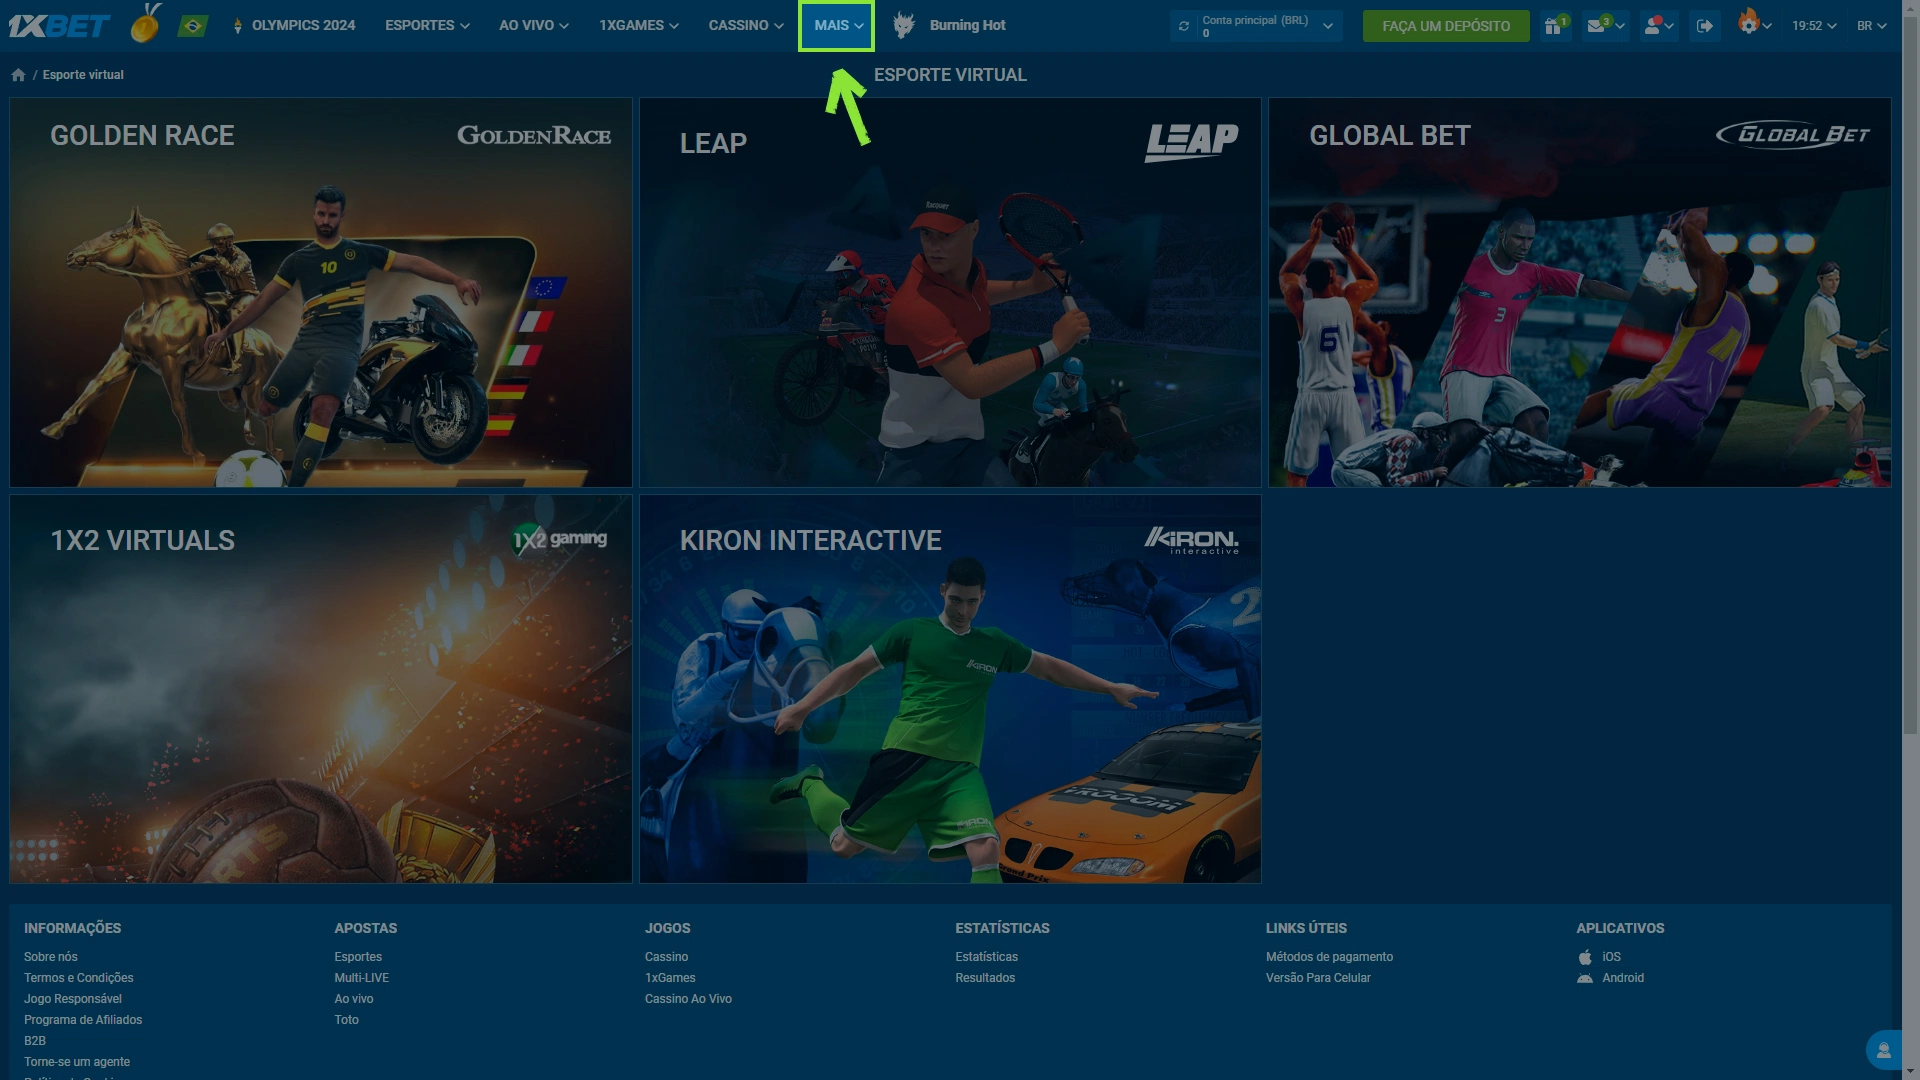Click the Esportes footer link
The width and height of the screenshot is (1920, 1080).
point(358,957)
